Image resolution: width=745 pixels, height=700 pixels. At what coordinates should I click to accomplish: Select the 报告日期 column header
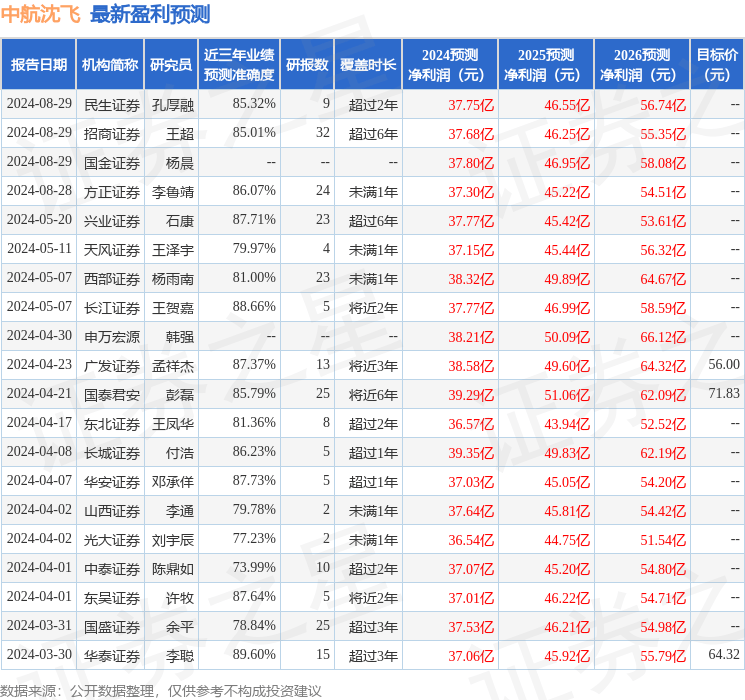click(x=38, y=65)
